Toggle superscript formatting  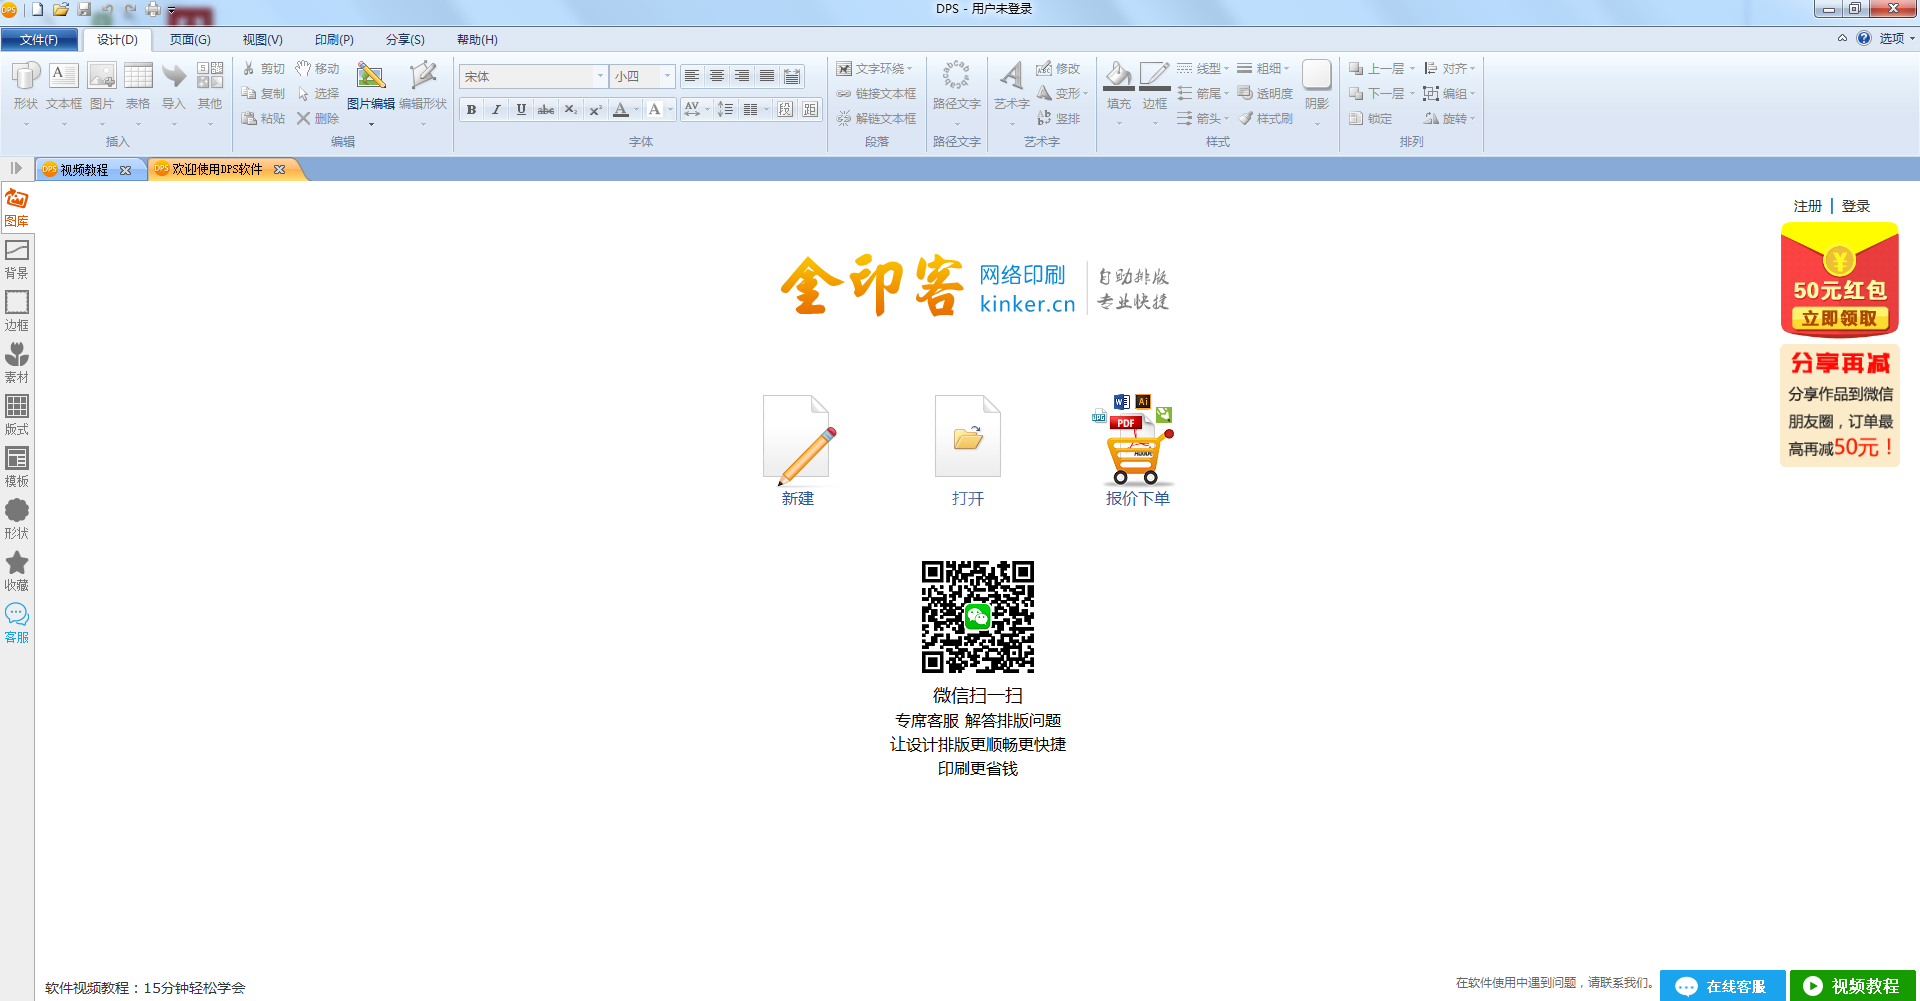595,109
